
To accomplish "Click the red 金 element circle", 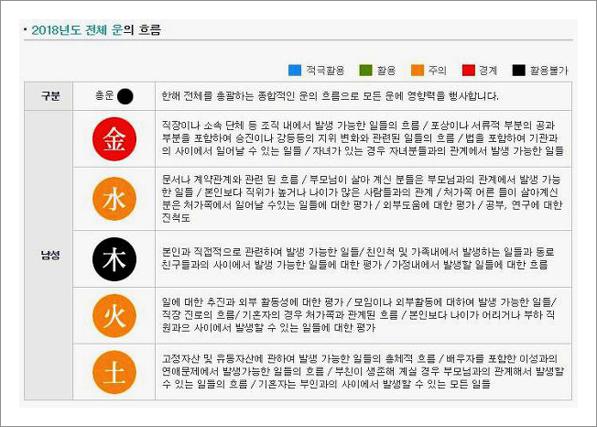I will 114,139.
